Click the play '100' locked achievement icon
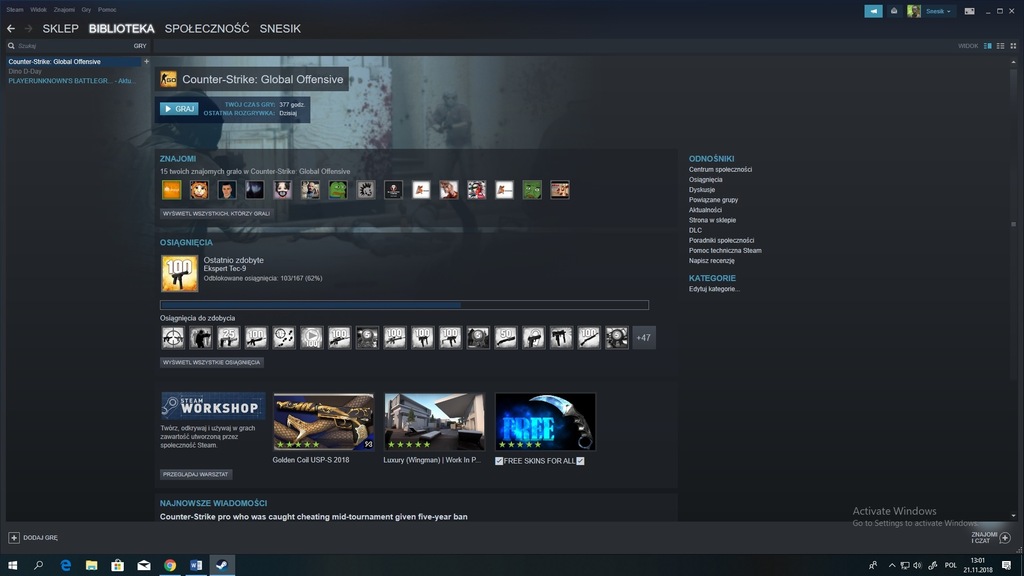This screenshot has width=1024, height=576. 312,338
